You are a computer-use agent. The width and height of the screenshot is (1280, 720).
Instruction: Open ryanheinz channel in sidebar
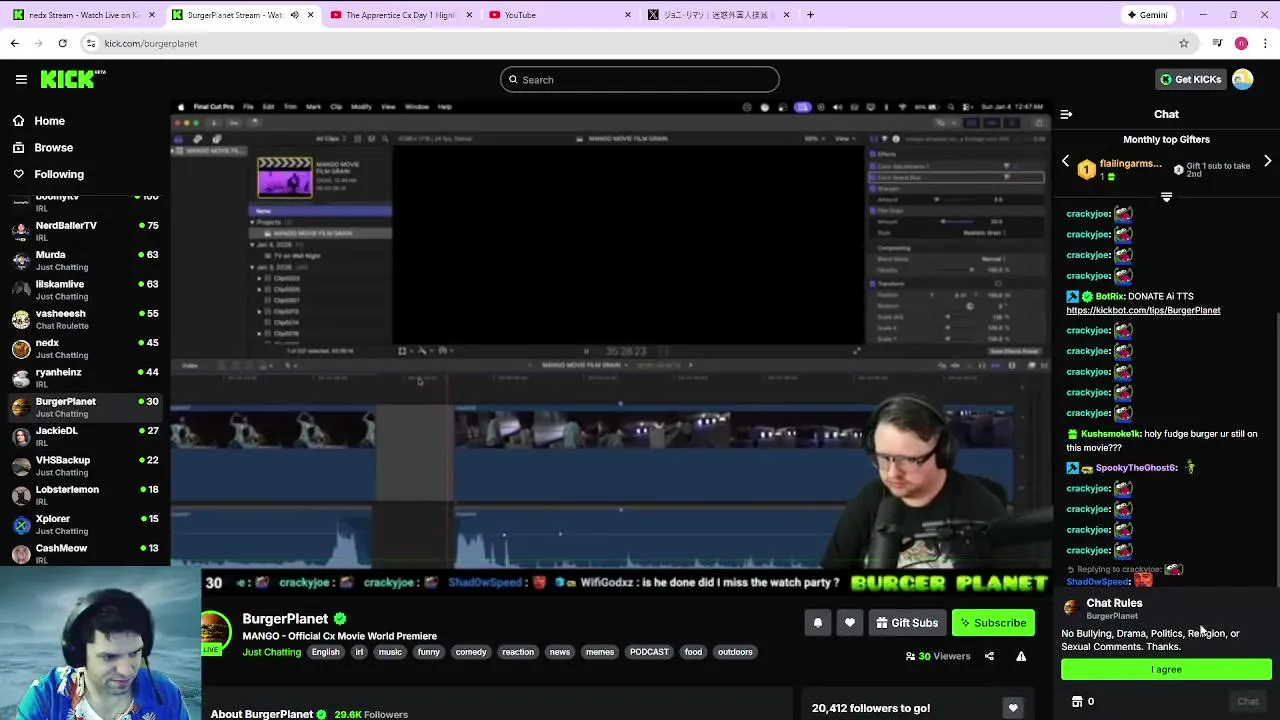[x=85, y=378]
